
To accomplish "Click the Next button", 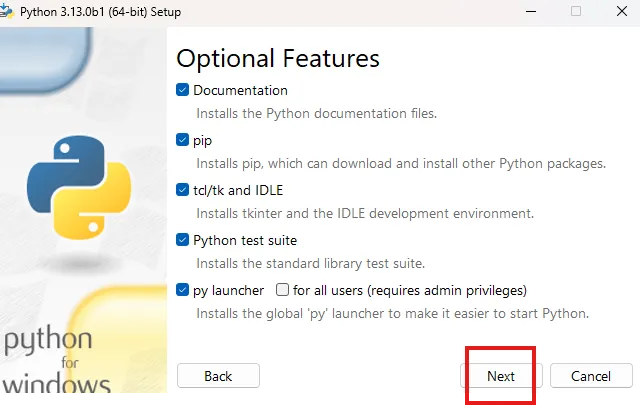I will (x=501, y=376).
